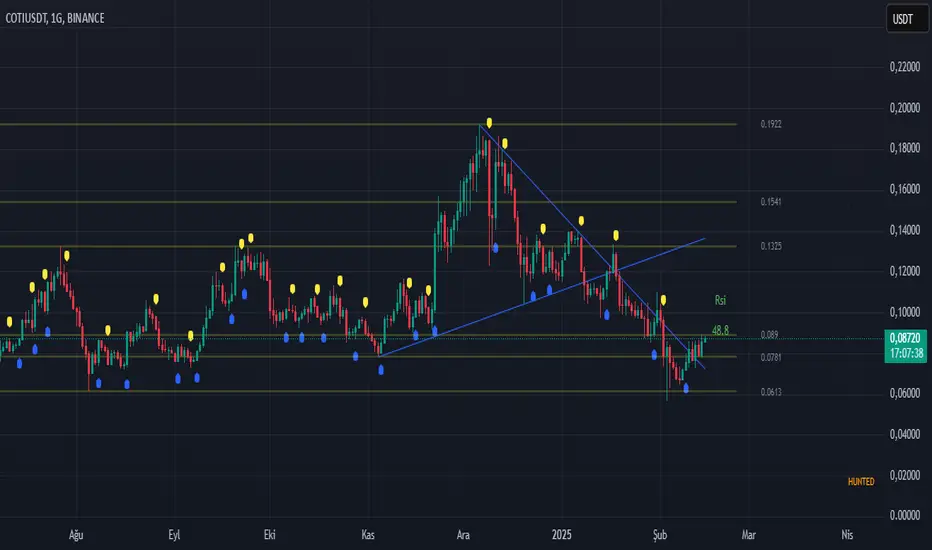This screenshot has width=932, height=550.
Task: Click the 0,12000 price axis label
Action: point(905,271)
